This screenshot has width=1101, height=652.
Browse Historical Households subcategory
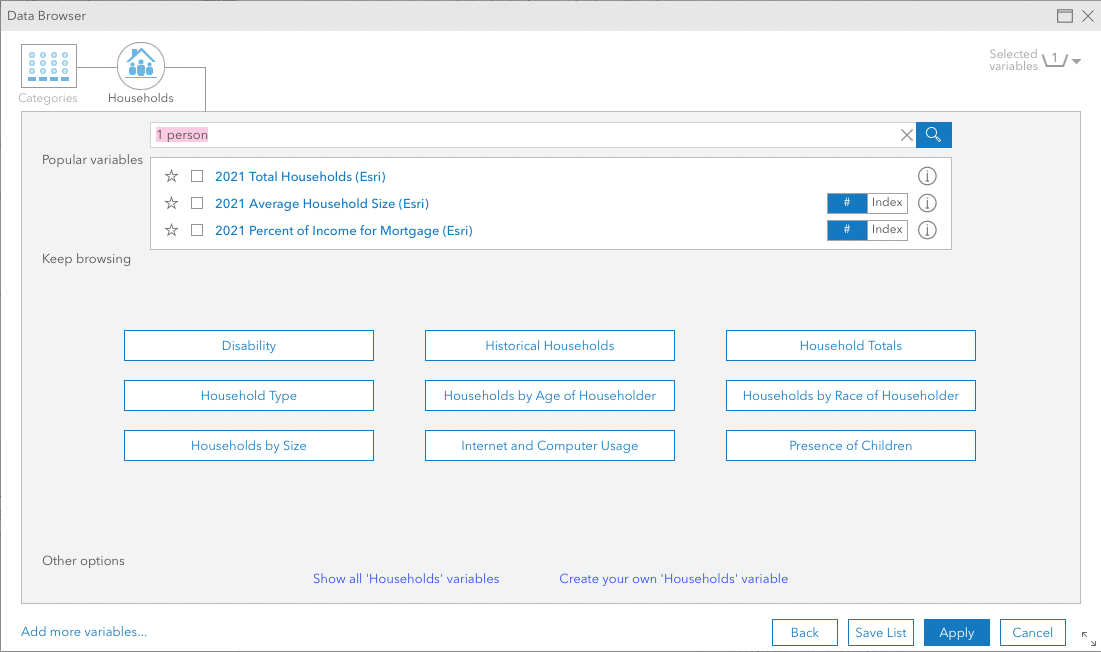(550, 345)
